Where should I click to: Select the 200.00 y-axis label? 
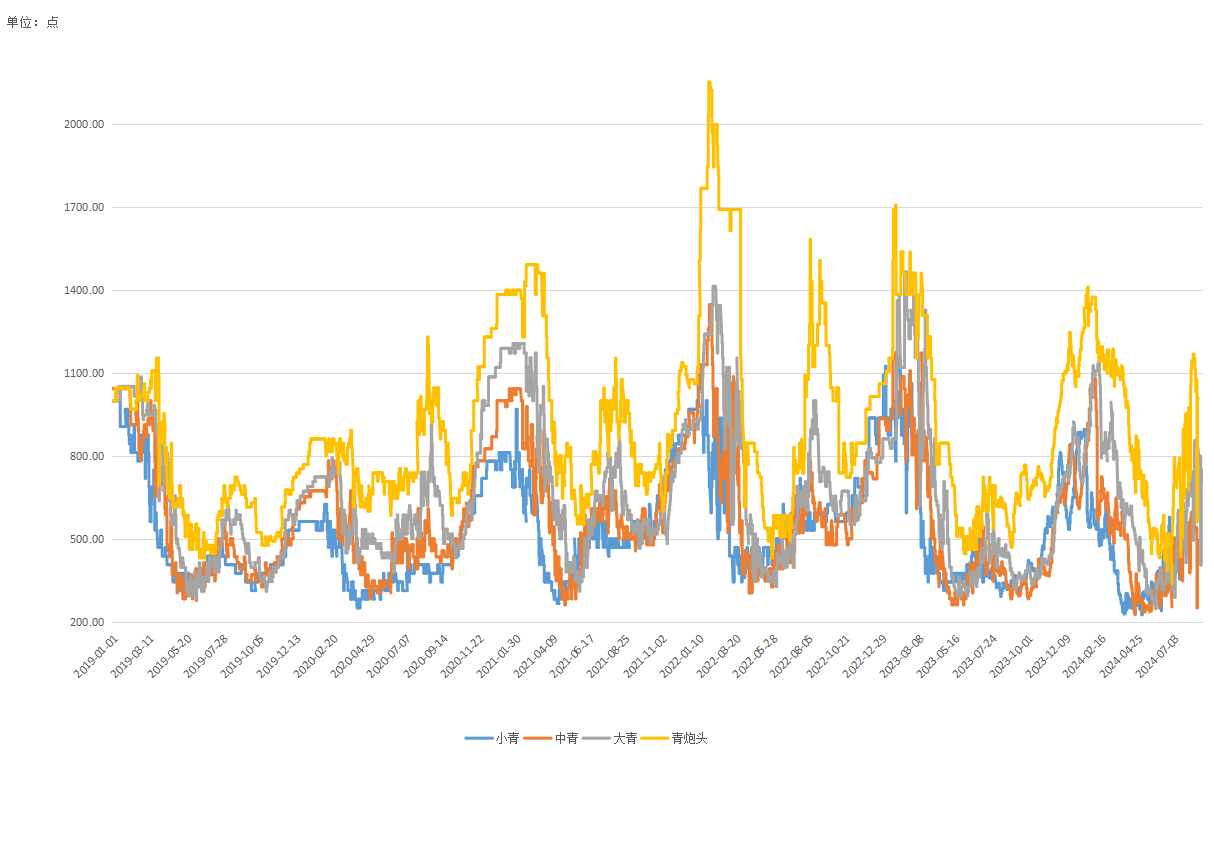coord(85,622)
